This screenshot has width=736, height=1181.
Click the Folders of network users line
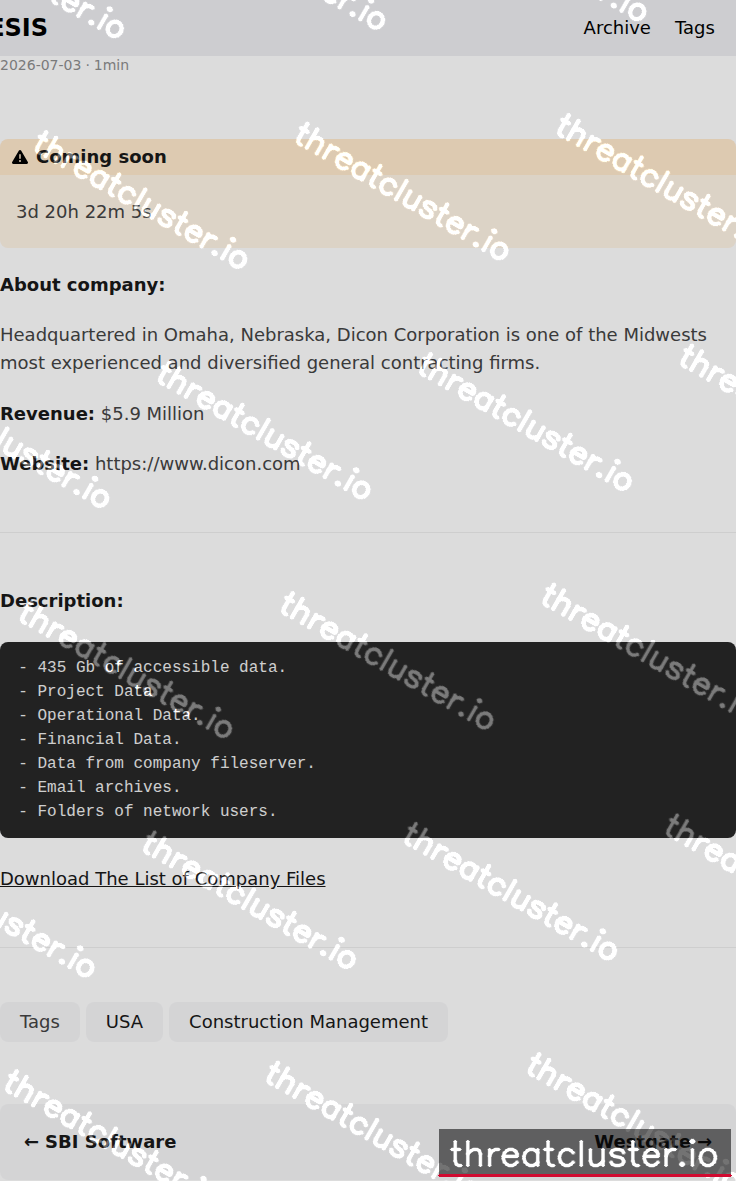click(148, 811)
